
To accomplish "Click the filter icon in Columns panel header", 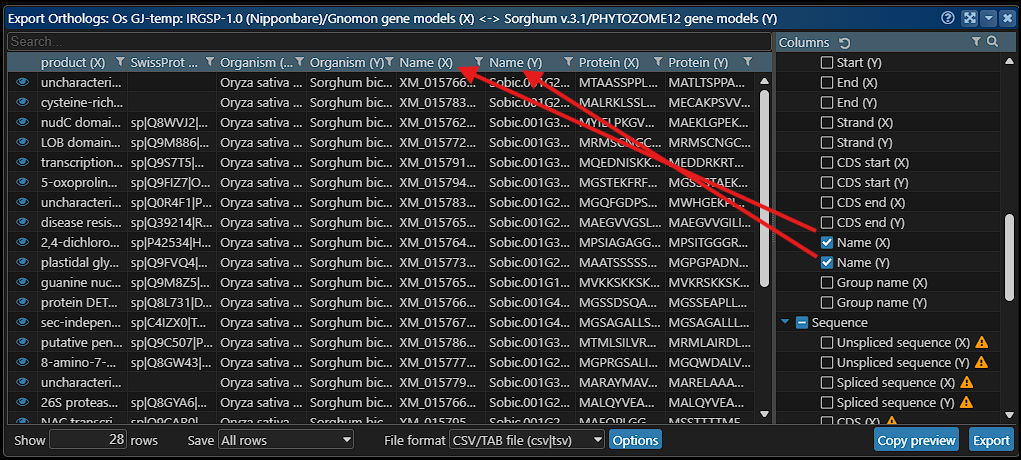I will [x=976, y=42].
